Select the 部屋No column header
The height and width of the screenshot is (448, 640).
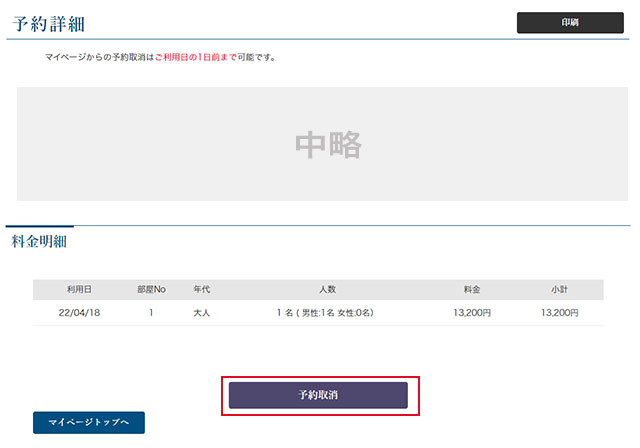151,289
